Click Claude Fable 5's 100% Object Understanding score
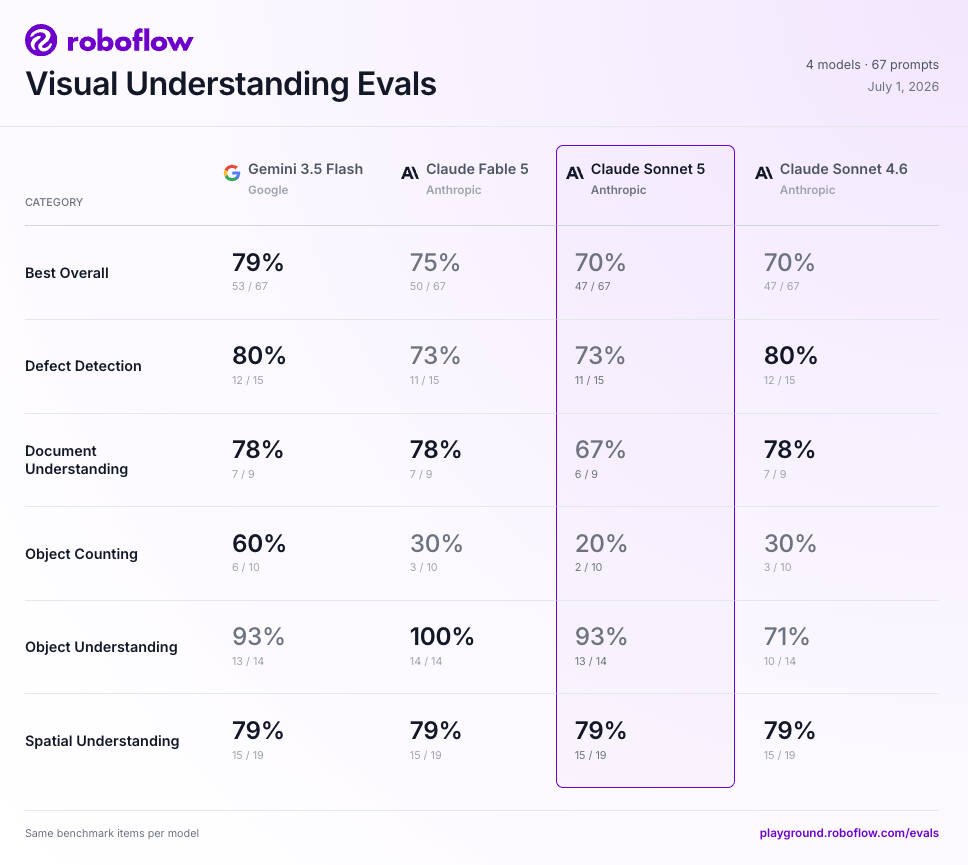The width and height of the screenshot is (968, 865). coord(442,637)
